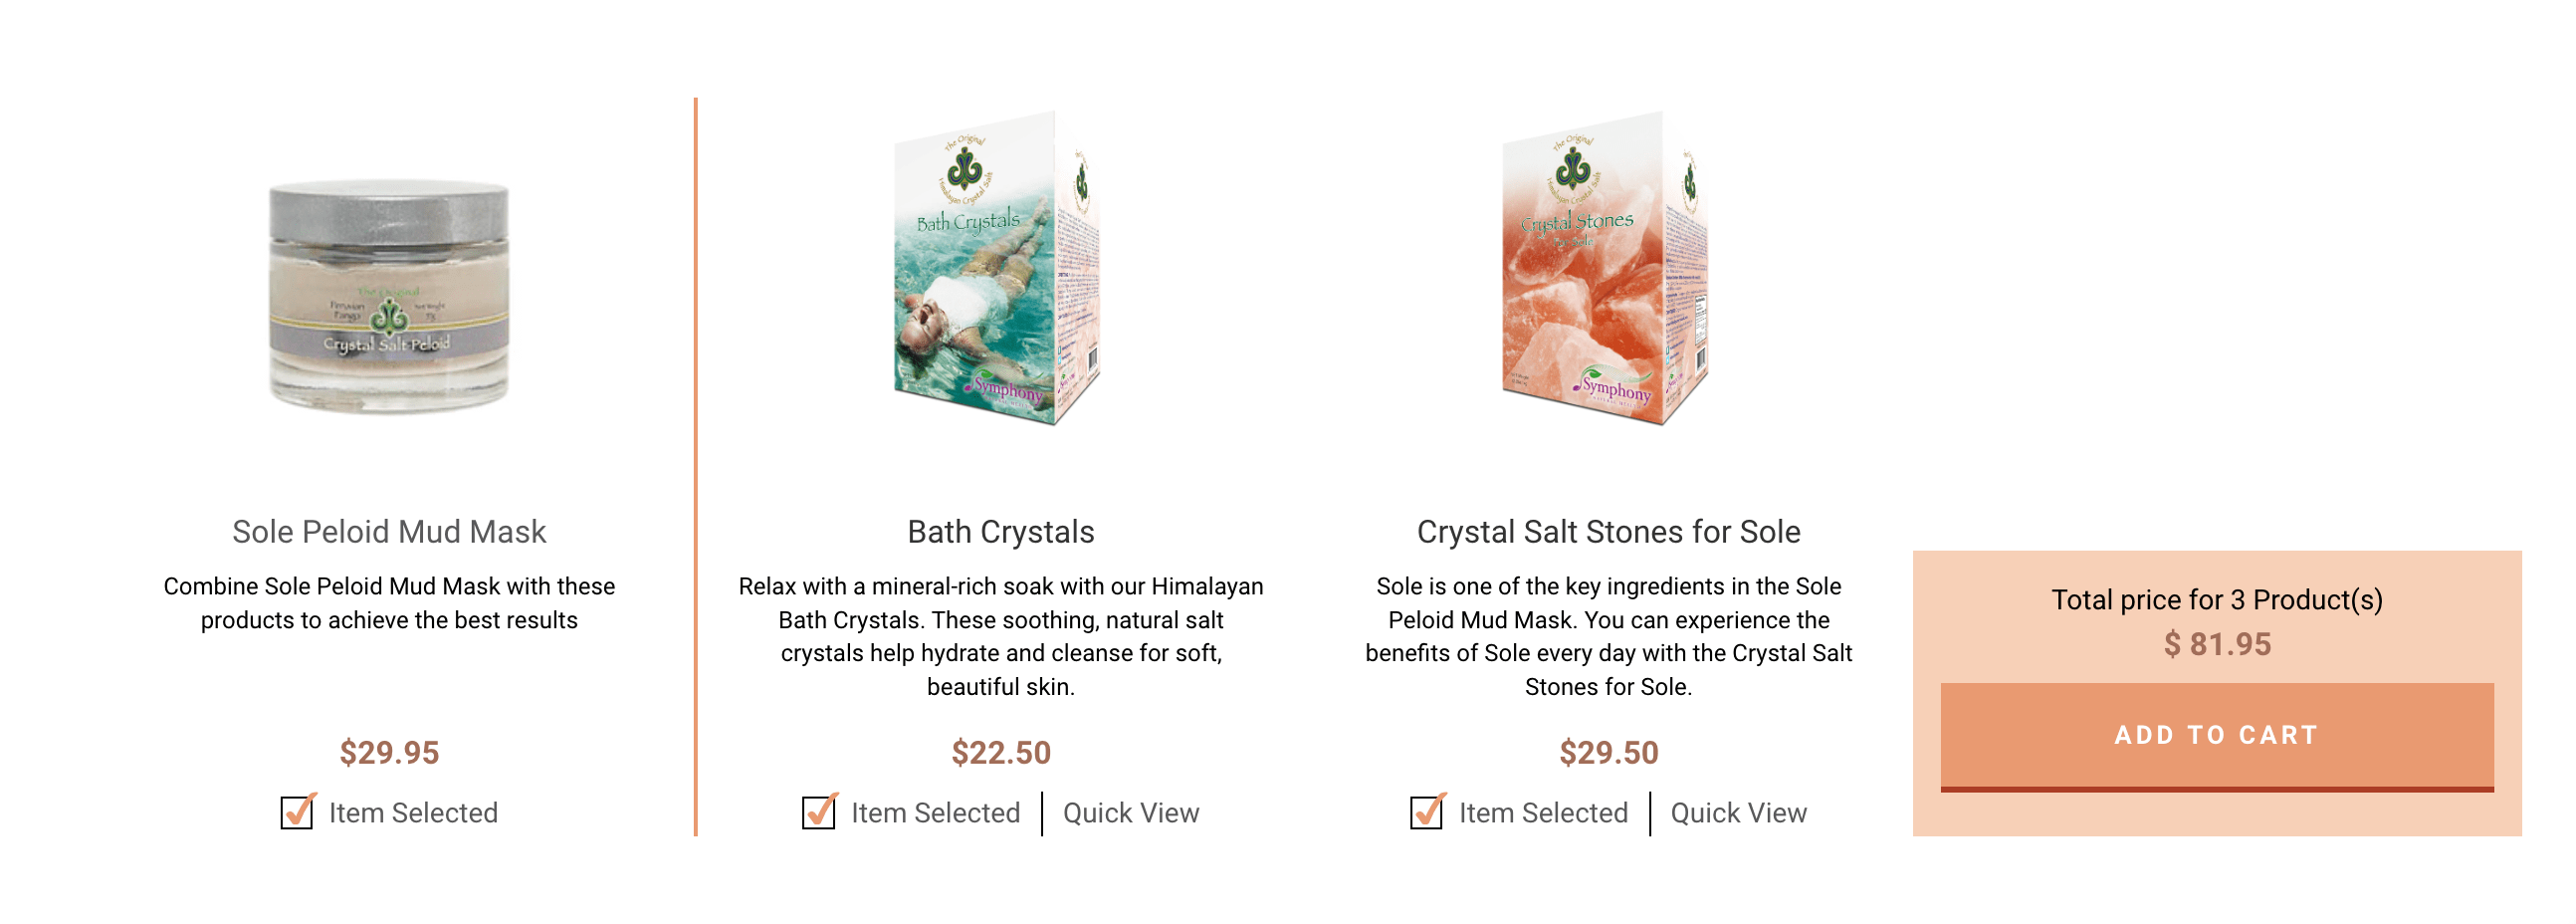Click the Sole Peloid Mud Mask title

click(389, 532)
